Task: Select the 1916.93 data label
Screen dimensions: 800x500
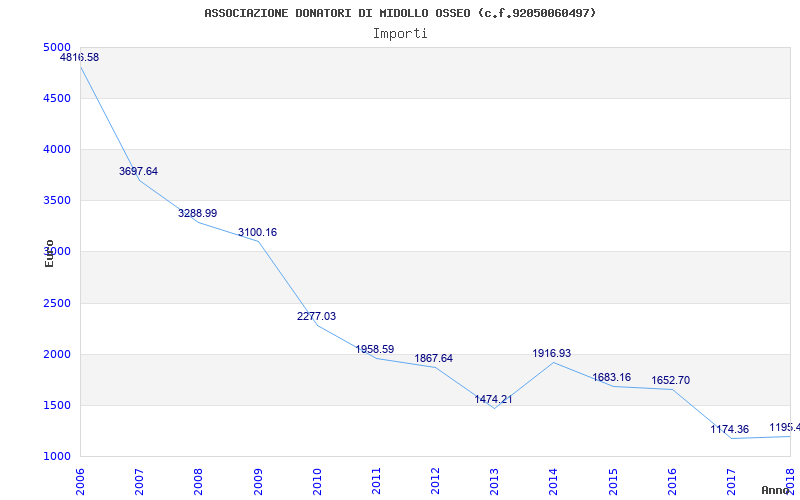Action: tap(552, 354)
